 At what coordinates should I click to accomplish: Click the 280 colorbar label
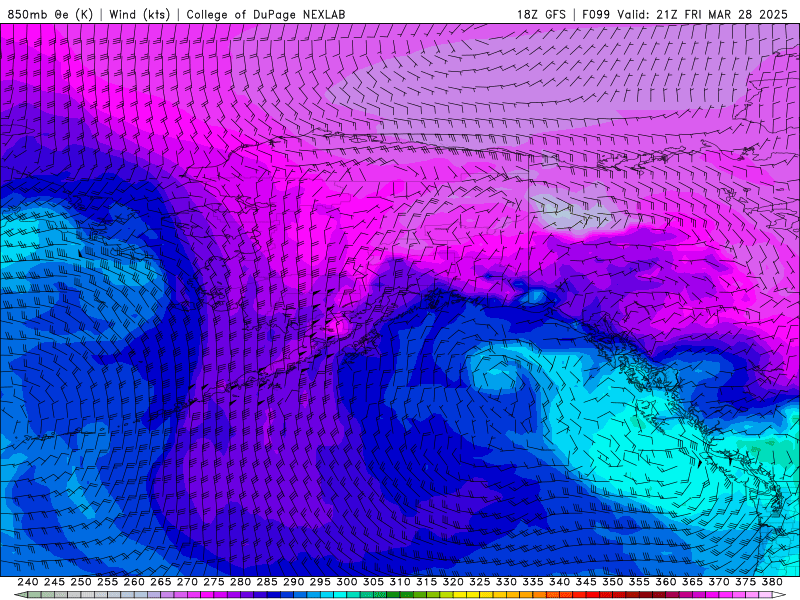click(x=240, y=582)
